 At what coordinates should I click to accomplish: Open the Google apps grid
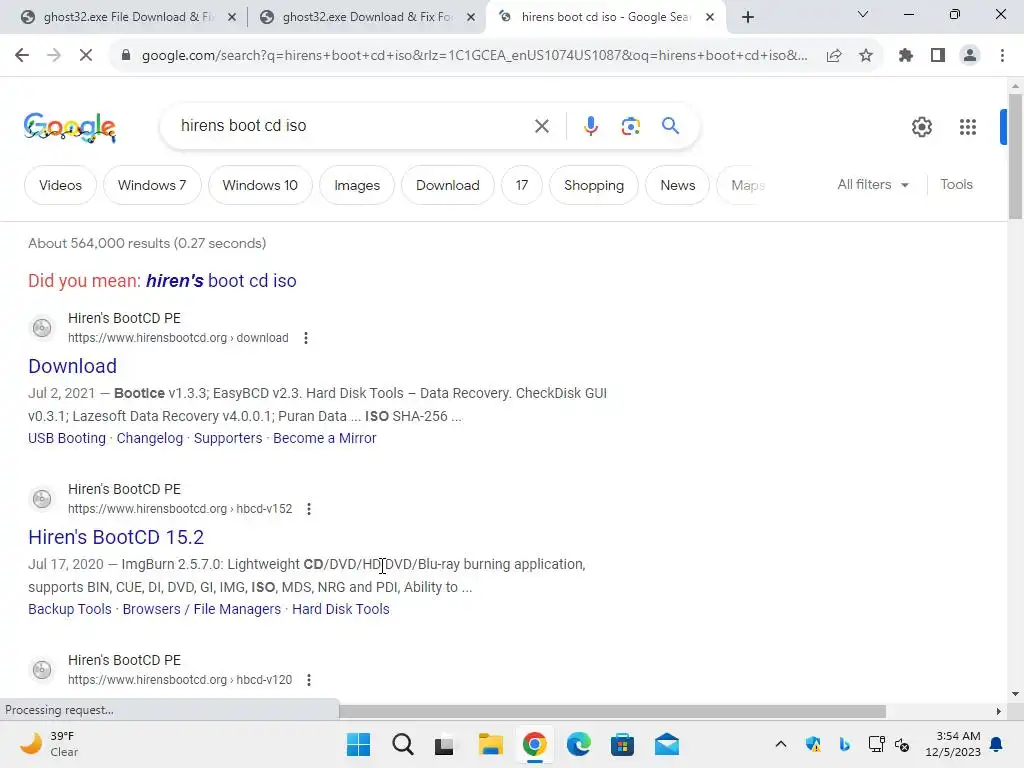click(x=968, y=127)
